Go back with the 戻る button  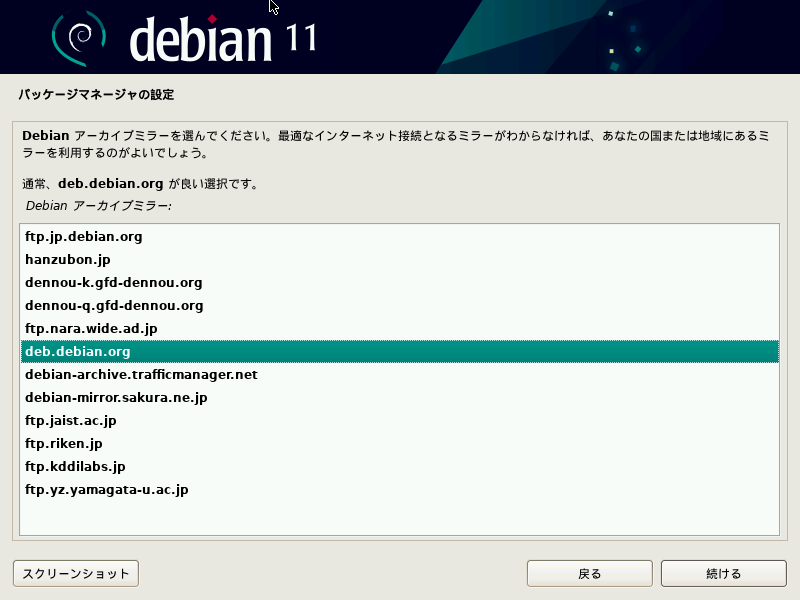click(x=590, y=573)
